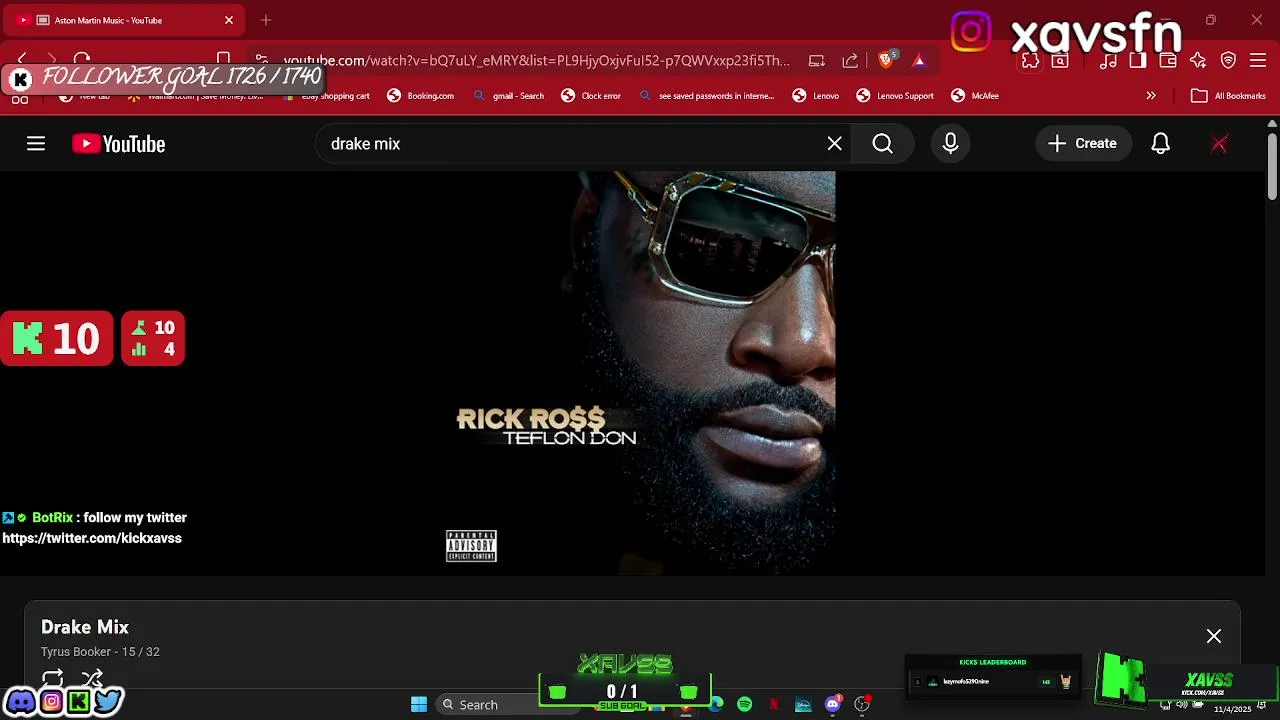Open McAfee bookmark

pos(975,96)
